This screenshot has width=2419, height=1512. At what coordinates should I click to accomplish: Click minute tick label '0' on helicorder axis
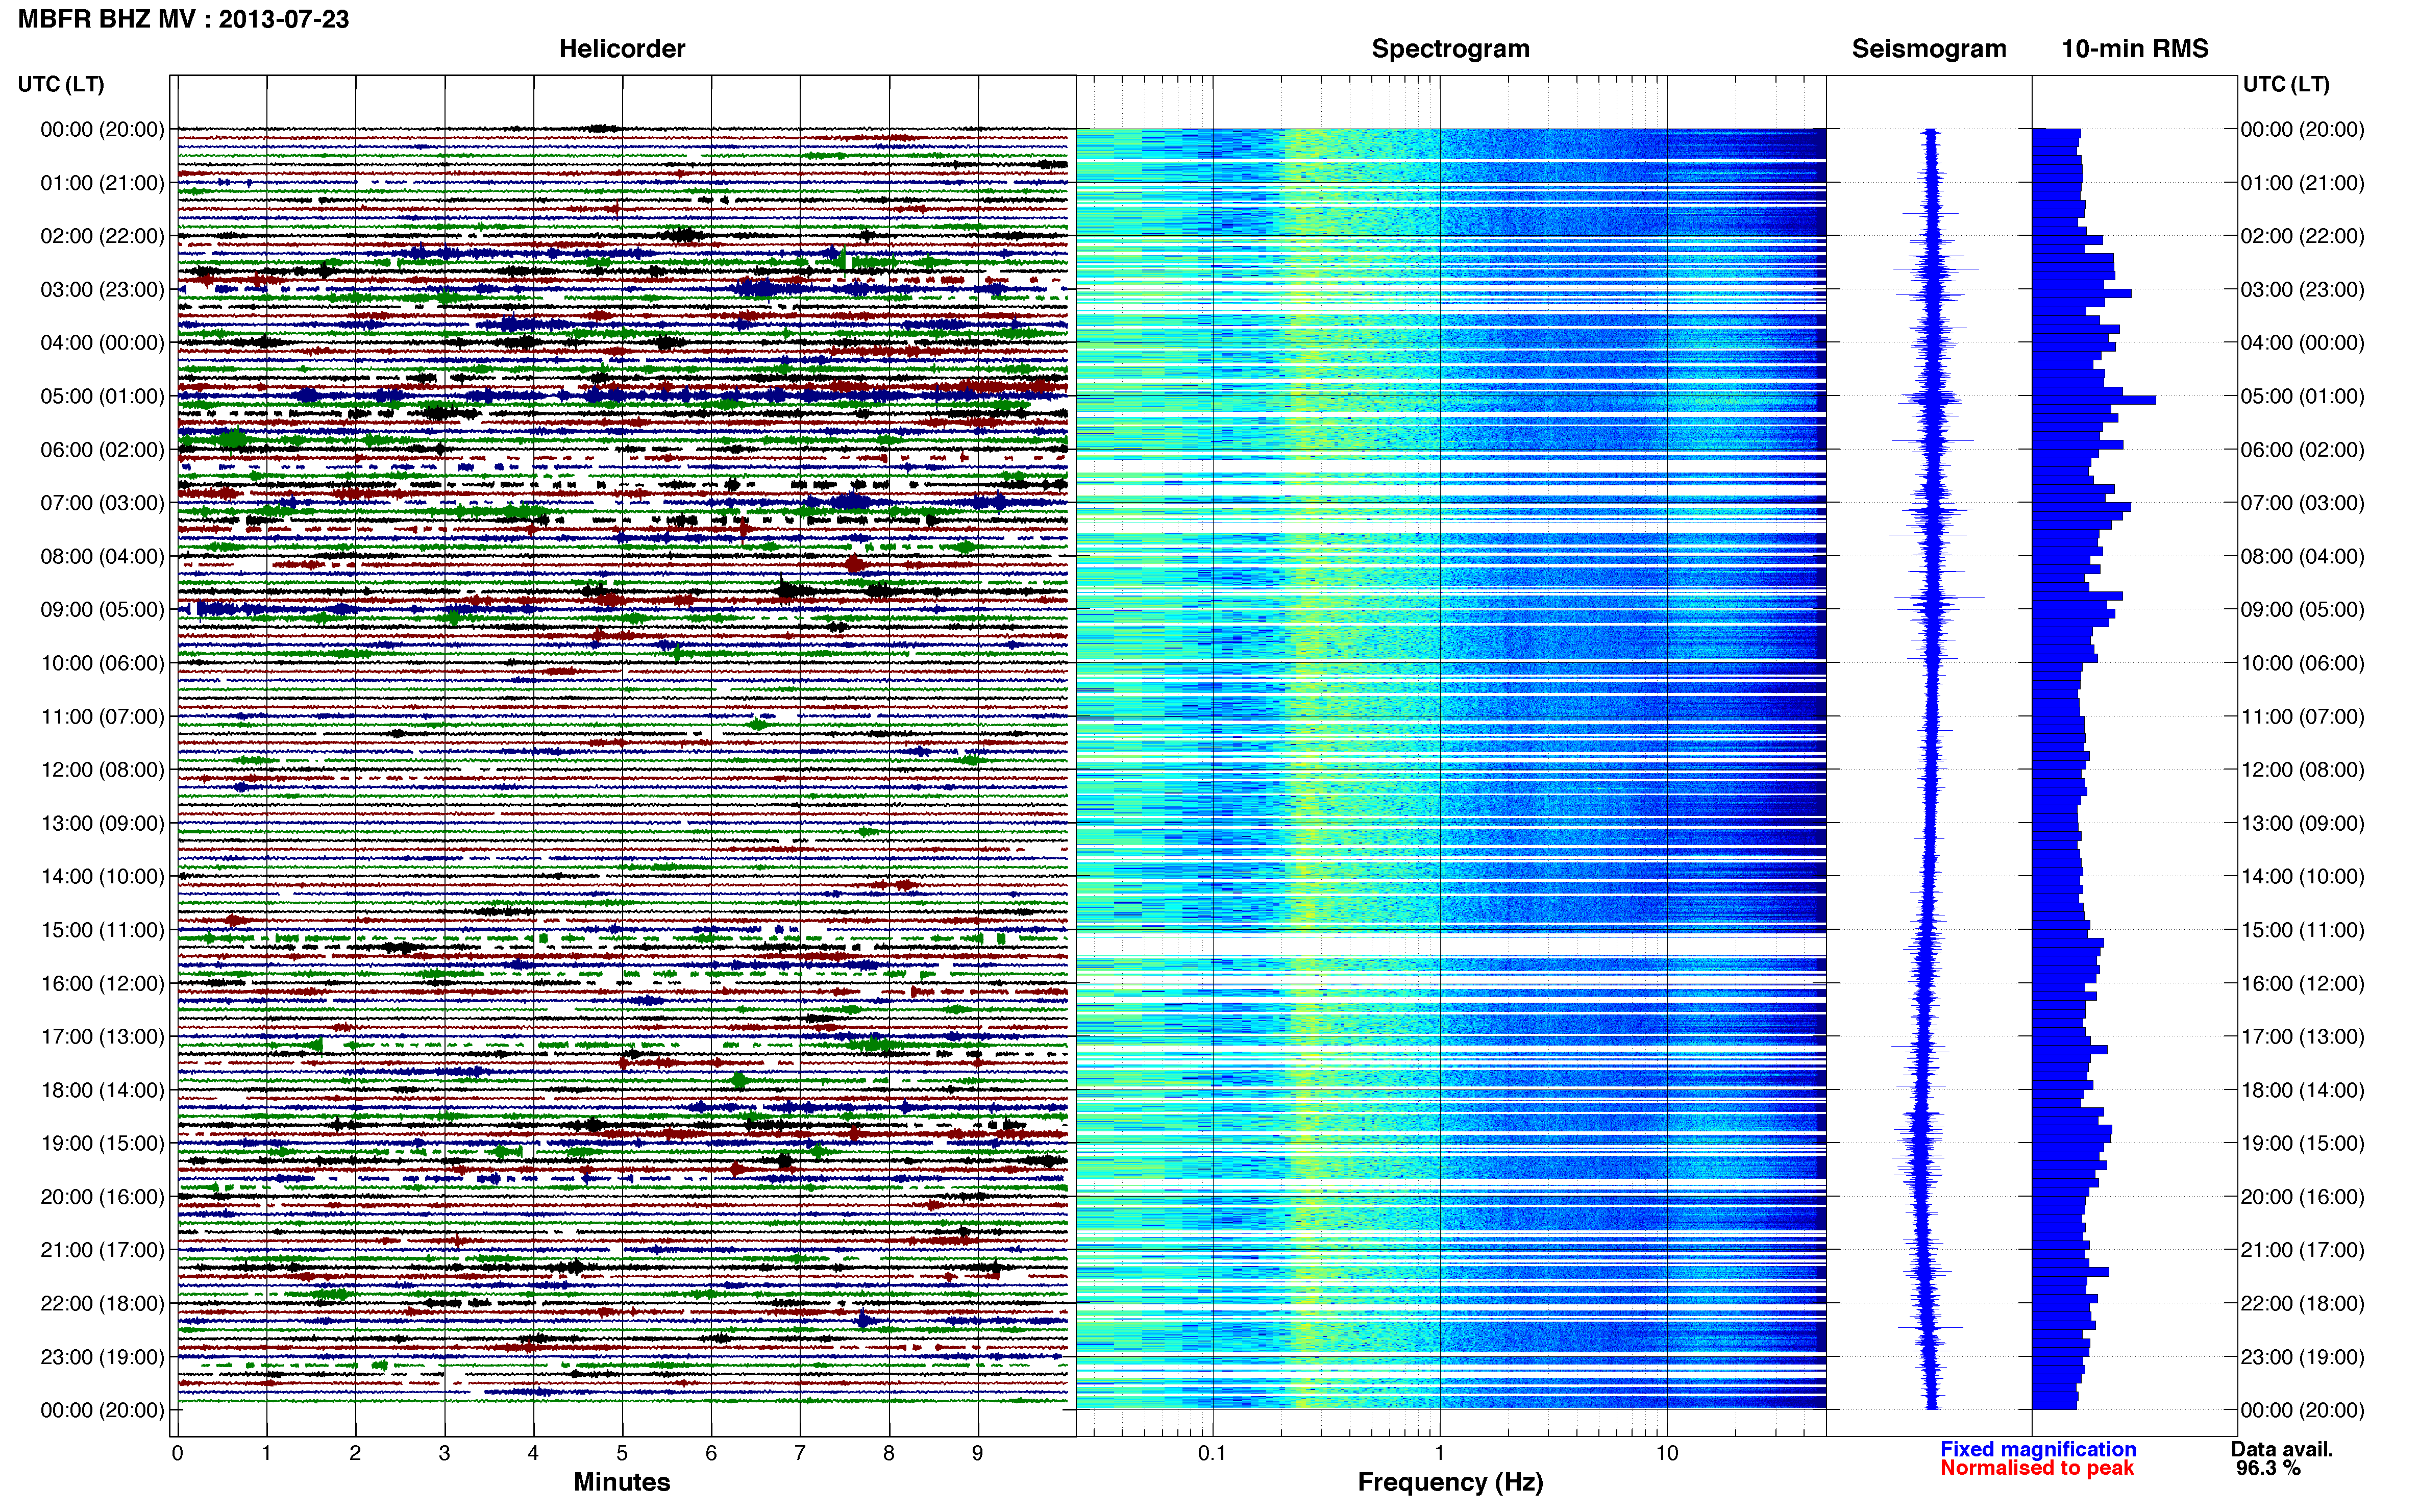point(177,1453)
